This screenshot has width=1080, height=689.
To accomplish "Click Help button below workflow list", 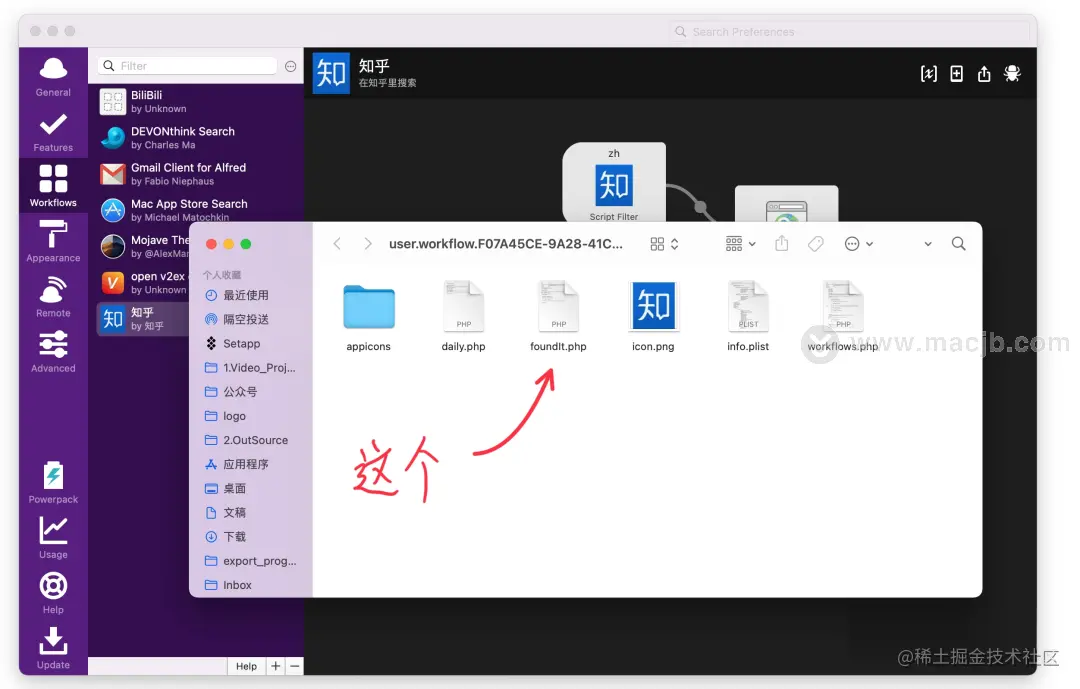I will tap(246, 666).
